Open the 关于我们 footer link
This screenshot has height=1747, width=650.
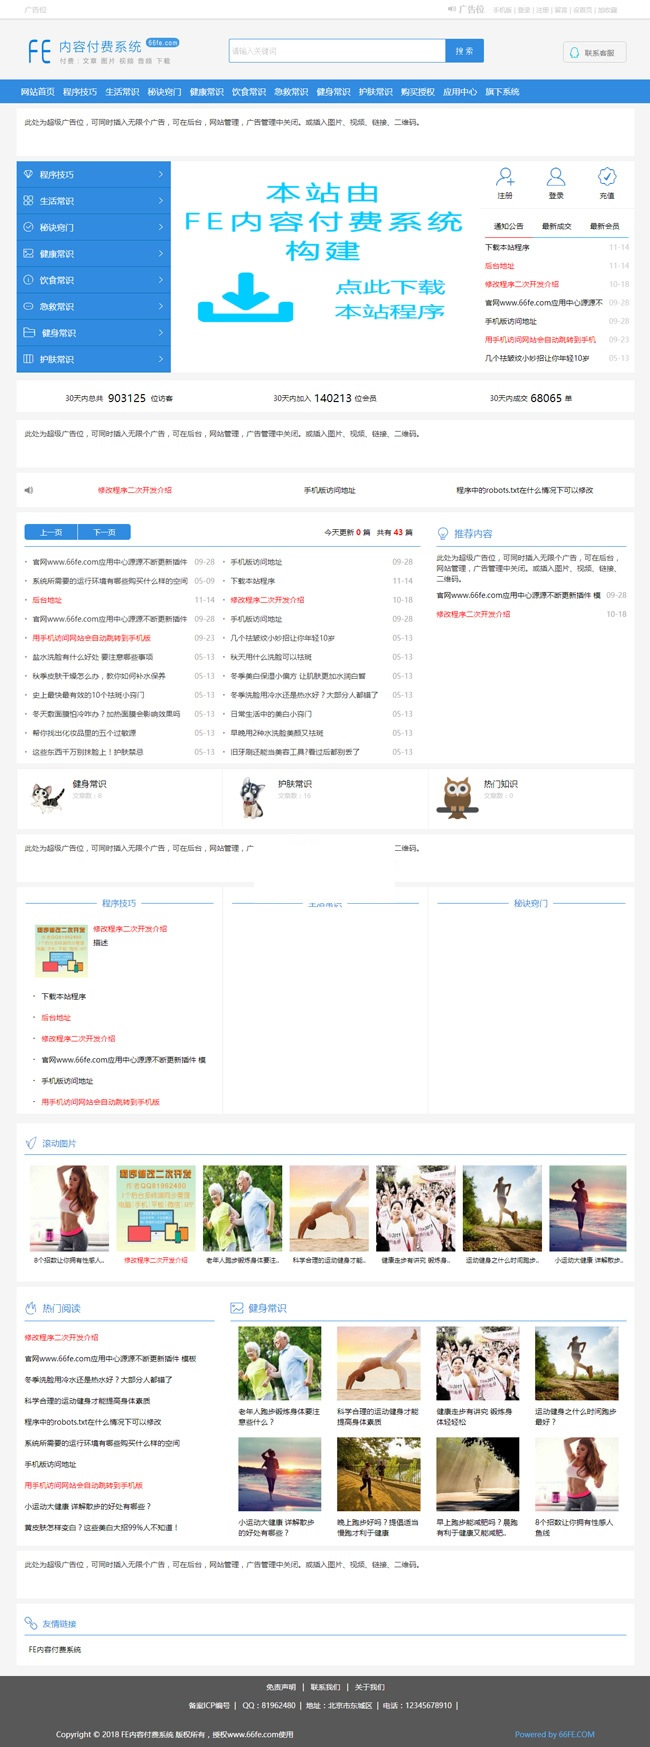[x=369, y=1687]
